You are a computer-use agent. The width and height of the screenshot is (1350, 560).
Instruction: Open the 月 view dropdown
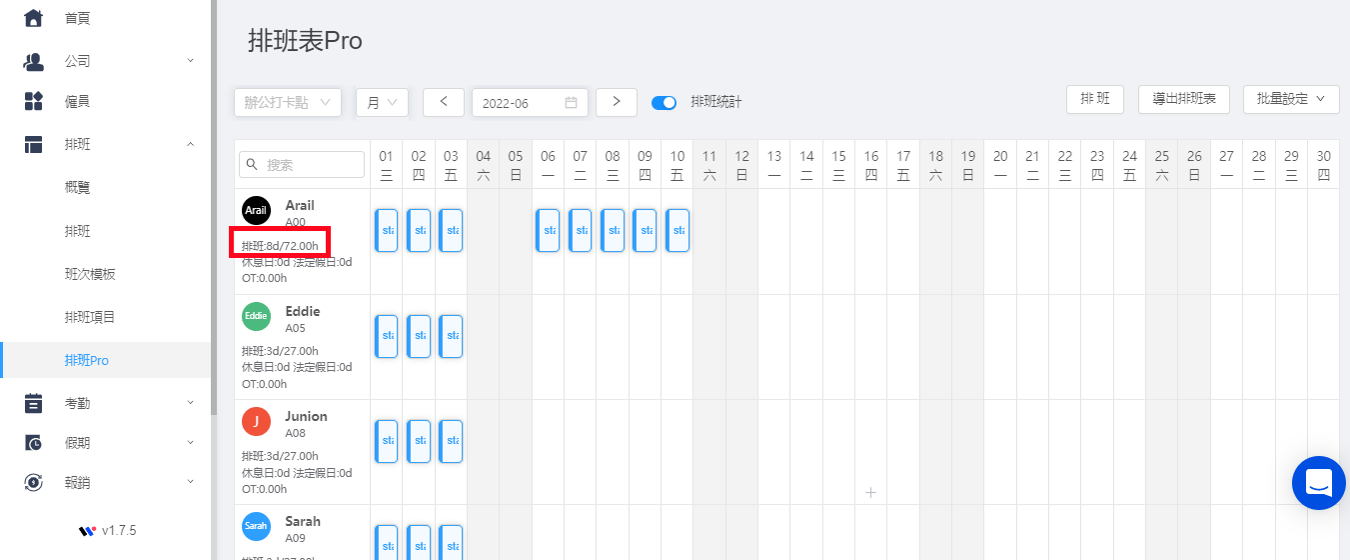pos(382,102)
